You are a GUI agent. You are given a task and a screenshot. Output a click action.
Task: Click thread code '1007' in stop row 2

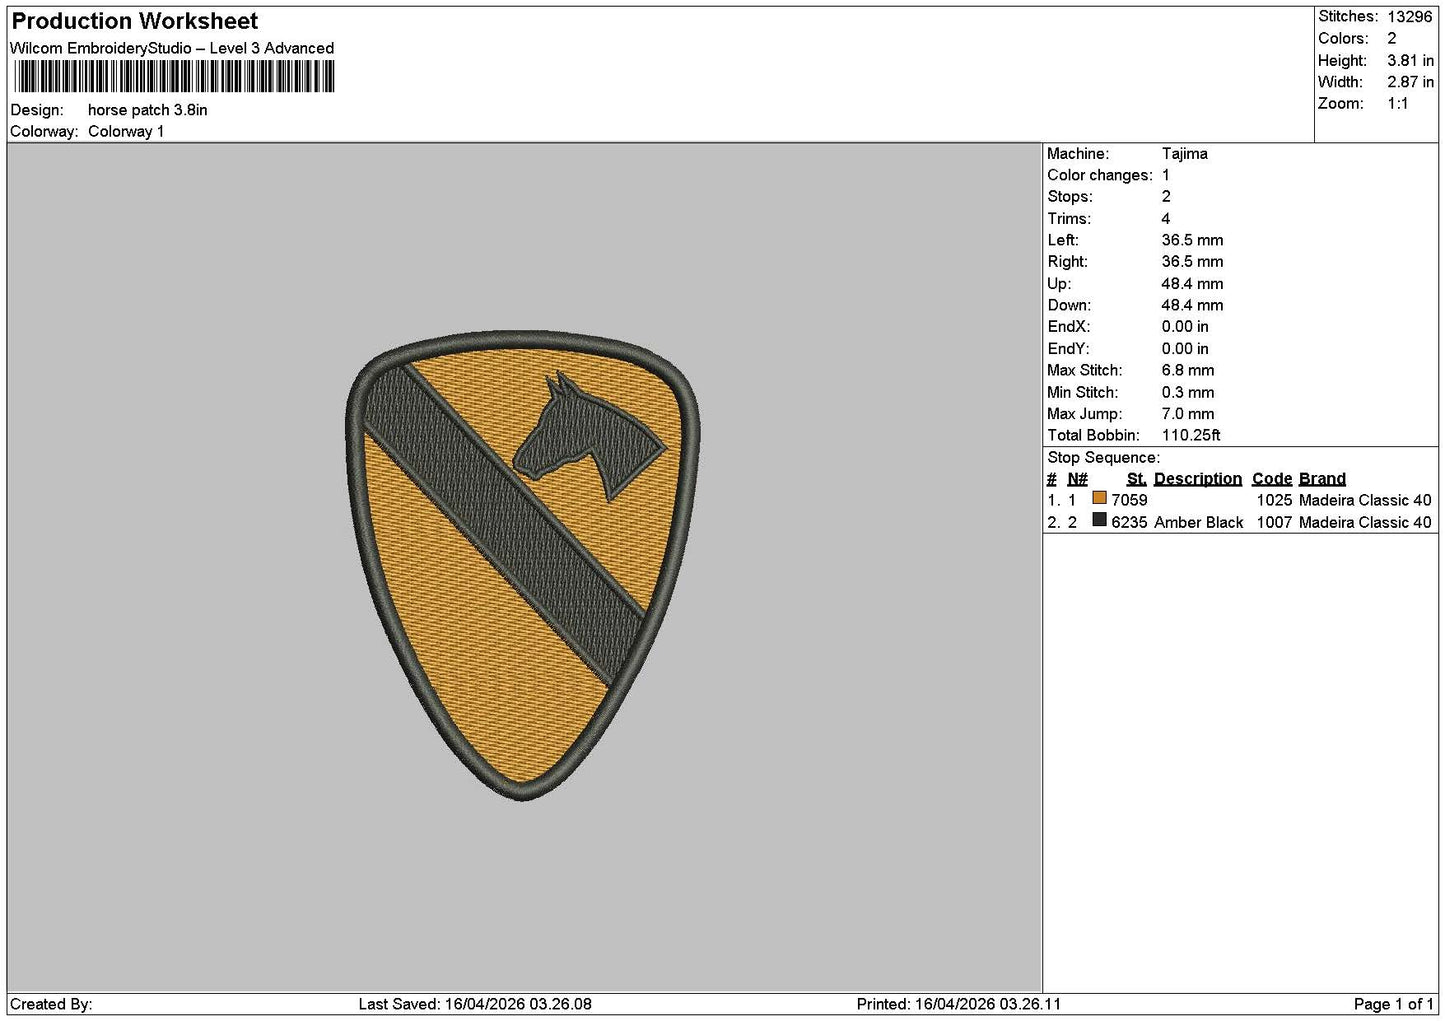[x=1274, y=522]
